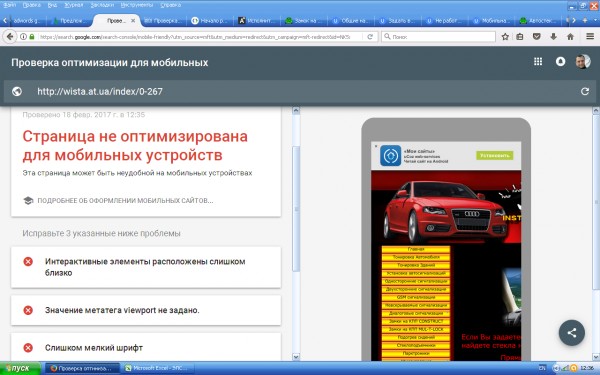Open the Google apps grid
The width and height of the screenshot is (600, 375).
click(x=538, y=62)
